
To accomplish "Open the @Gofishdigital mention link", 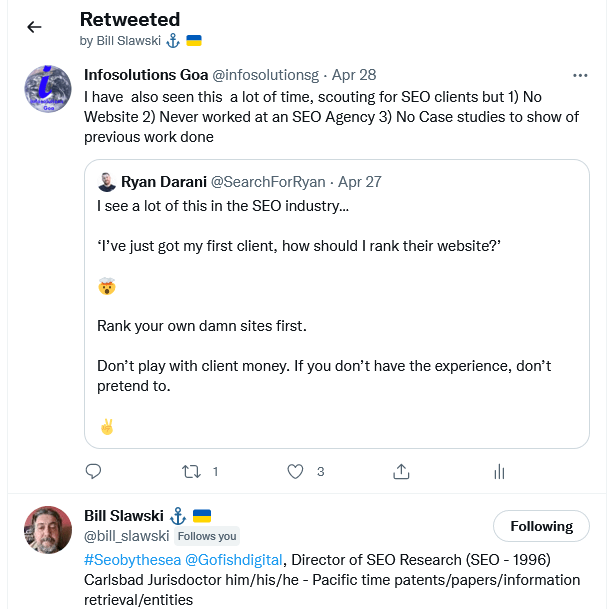I will click(x=234, y=559).
